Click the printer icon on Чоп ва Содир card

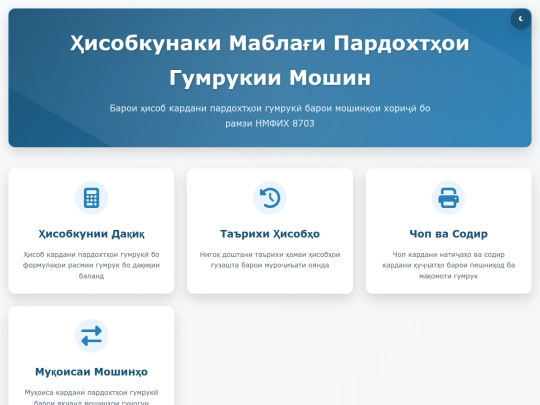tap(448, 198)
